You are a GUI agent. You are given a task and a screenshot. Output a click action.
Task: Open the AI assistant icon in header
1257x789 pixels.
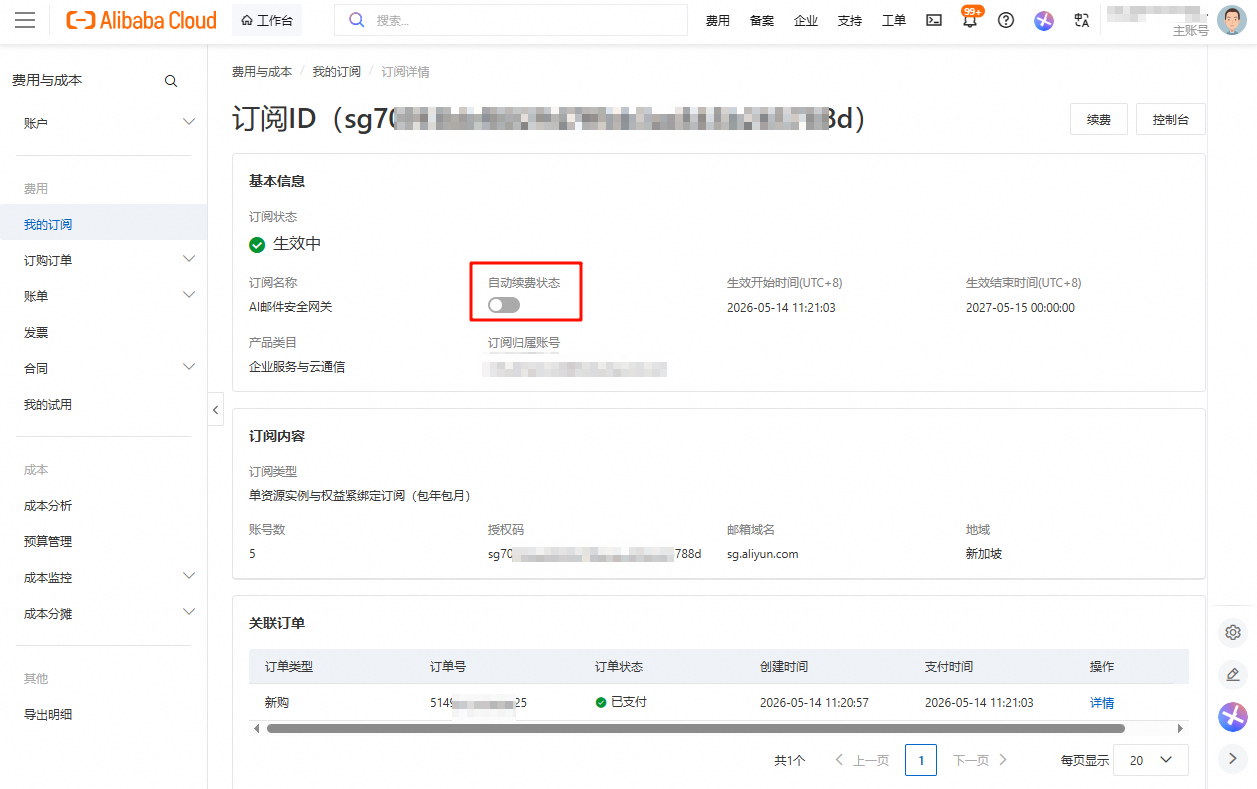pos(1044,20)
